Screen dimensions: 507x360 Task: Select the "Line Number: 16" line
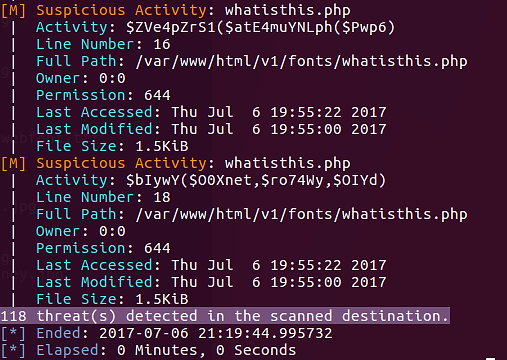click(103, 44)
